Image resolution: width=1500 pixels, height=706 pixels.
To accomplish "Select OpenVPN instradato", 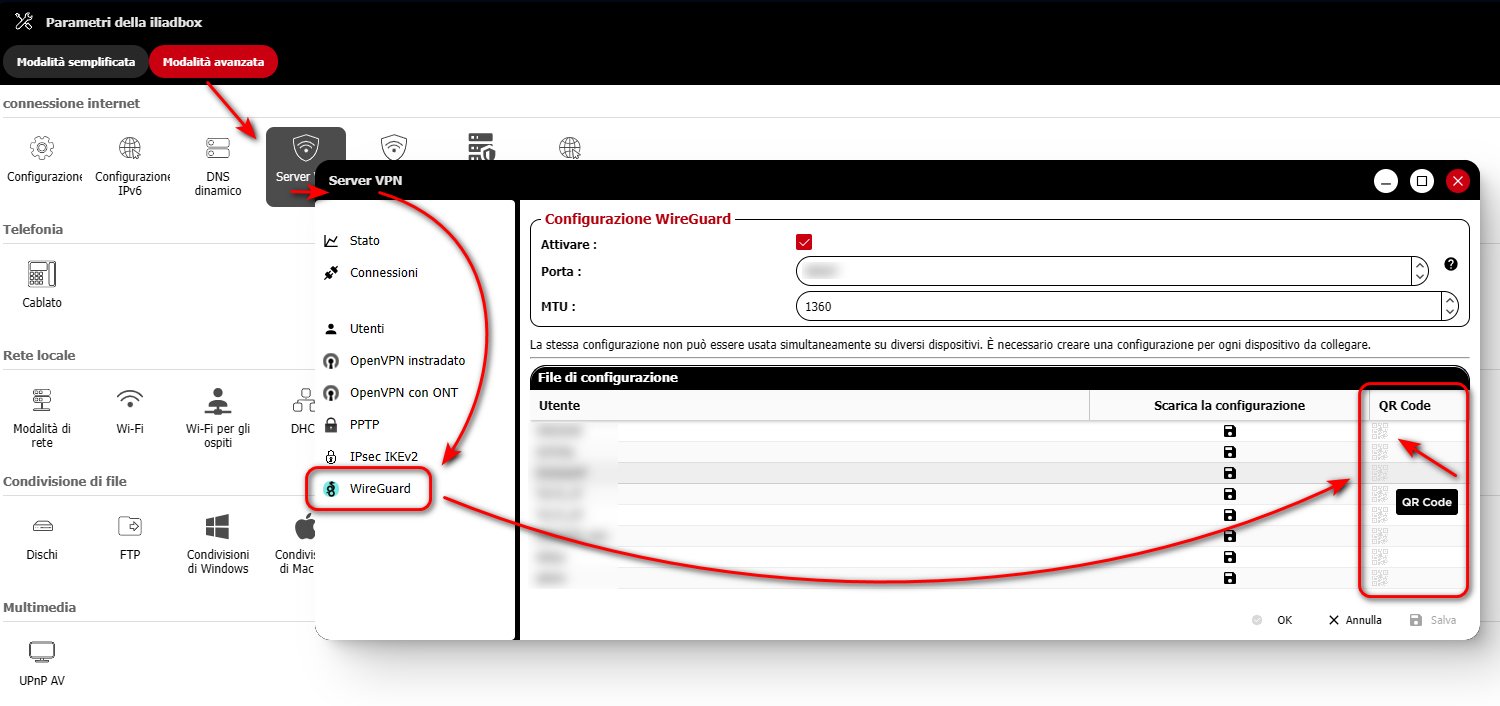I will [x=407, y=360].
